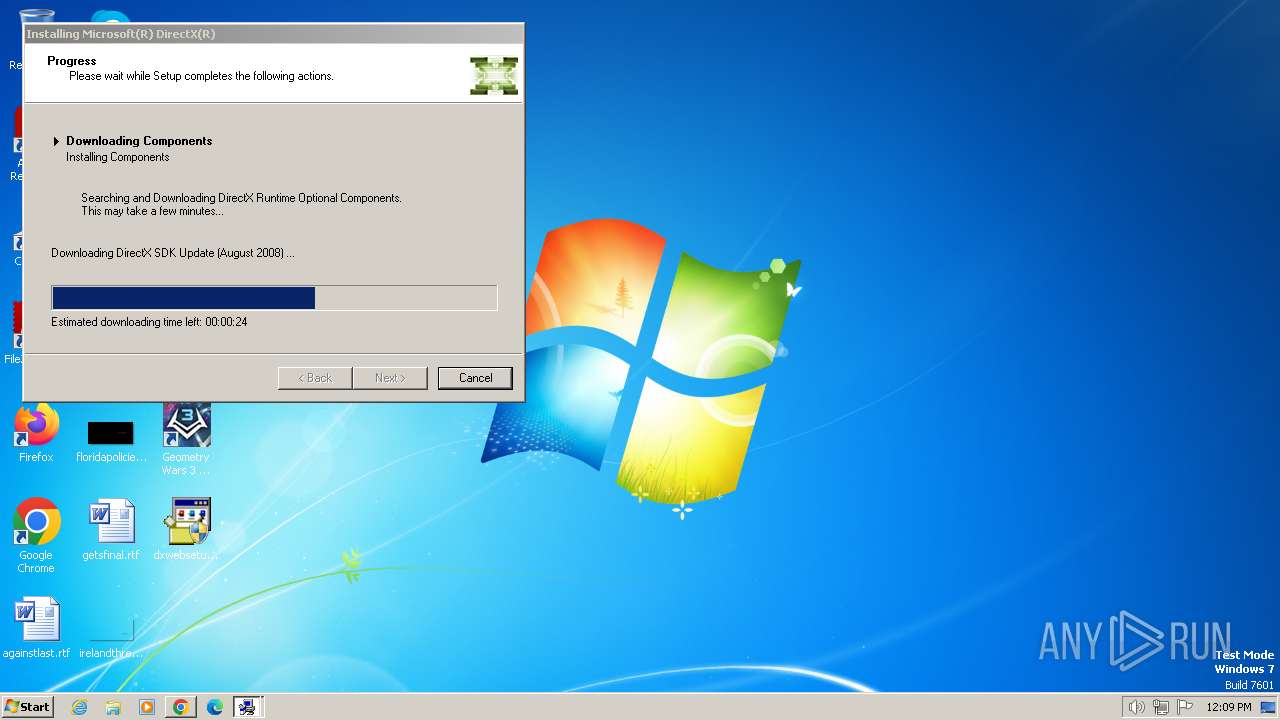The width and height of the screenshot is (1280, 720).
Task: Click the 'Estimated downloading time left' text
Action: click(149, 322)
